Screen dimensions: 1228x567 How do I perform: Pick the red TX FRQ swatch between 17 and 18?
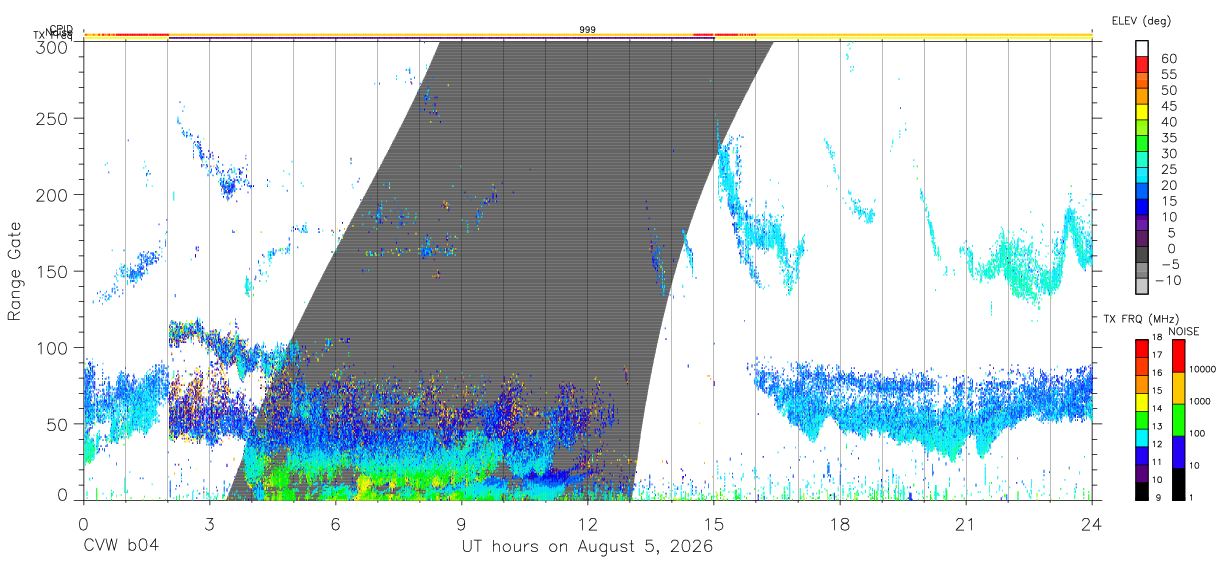click(1142, 348)
